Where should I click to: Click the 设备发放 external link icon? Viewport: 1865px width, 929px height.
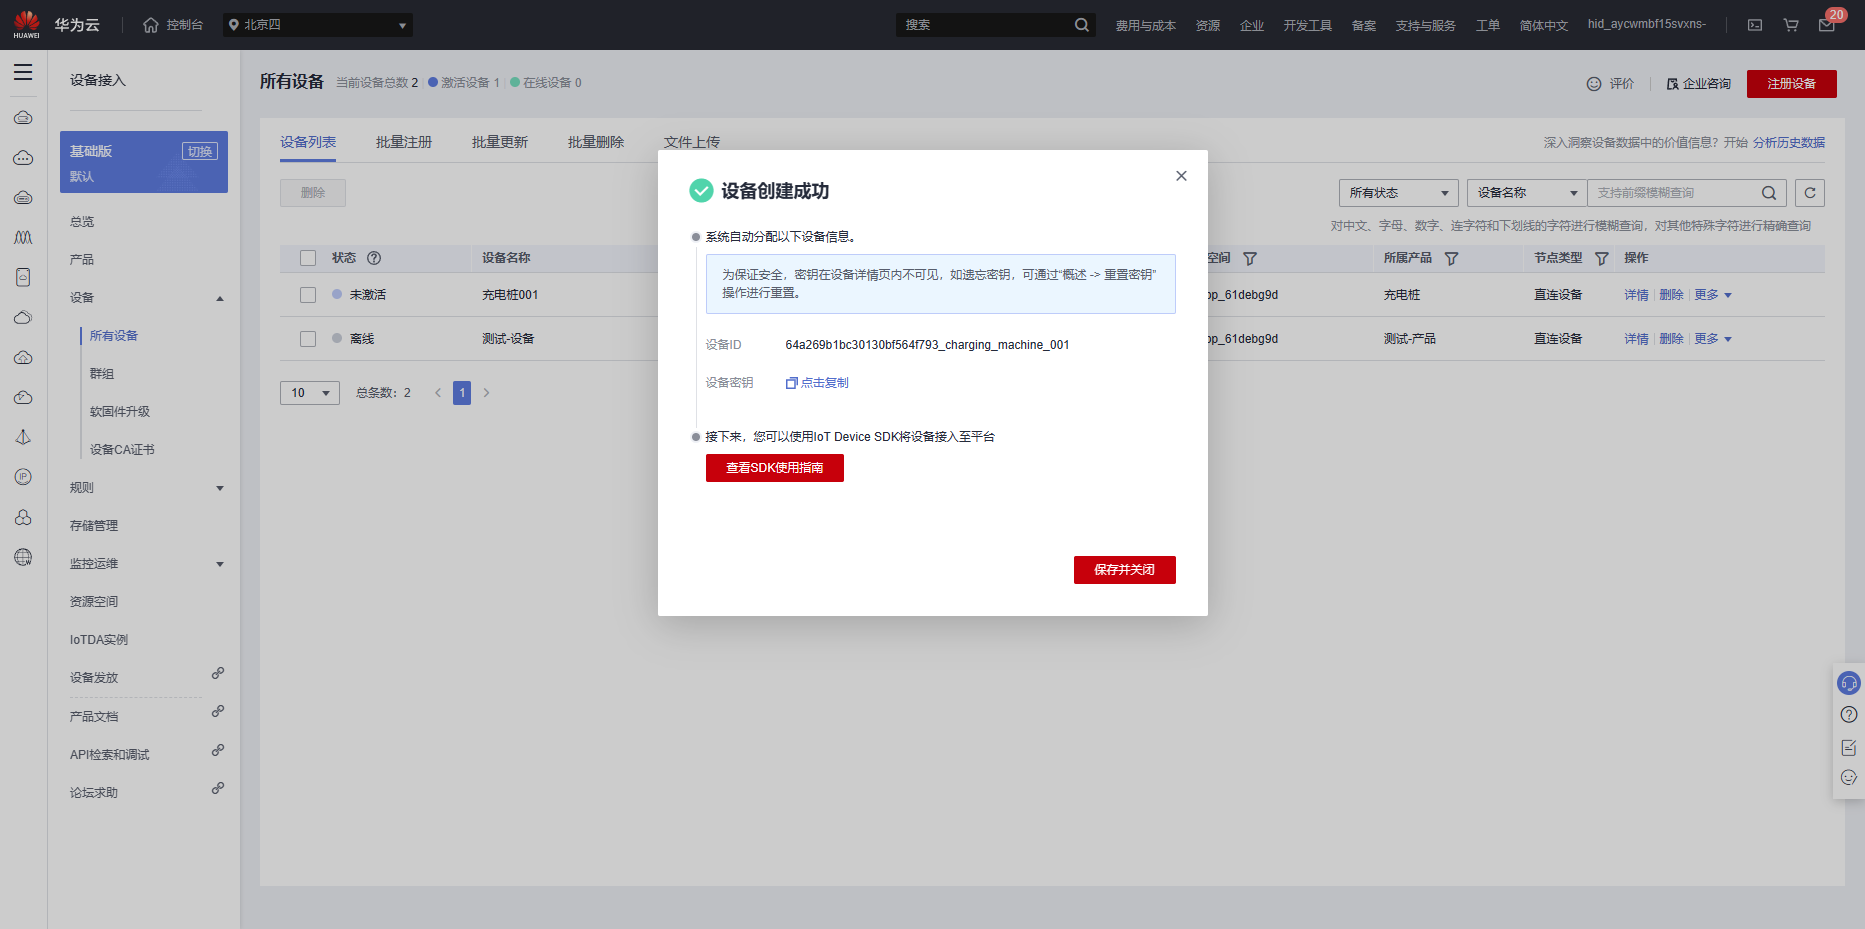pyautogui.click(x=217, y=673)
